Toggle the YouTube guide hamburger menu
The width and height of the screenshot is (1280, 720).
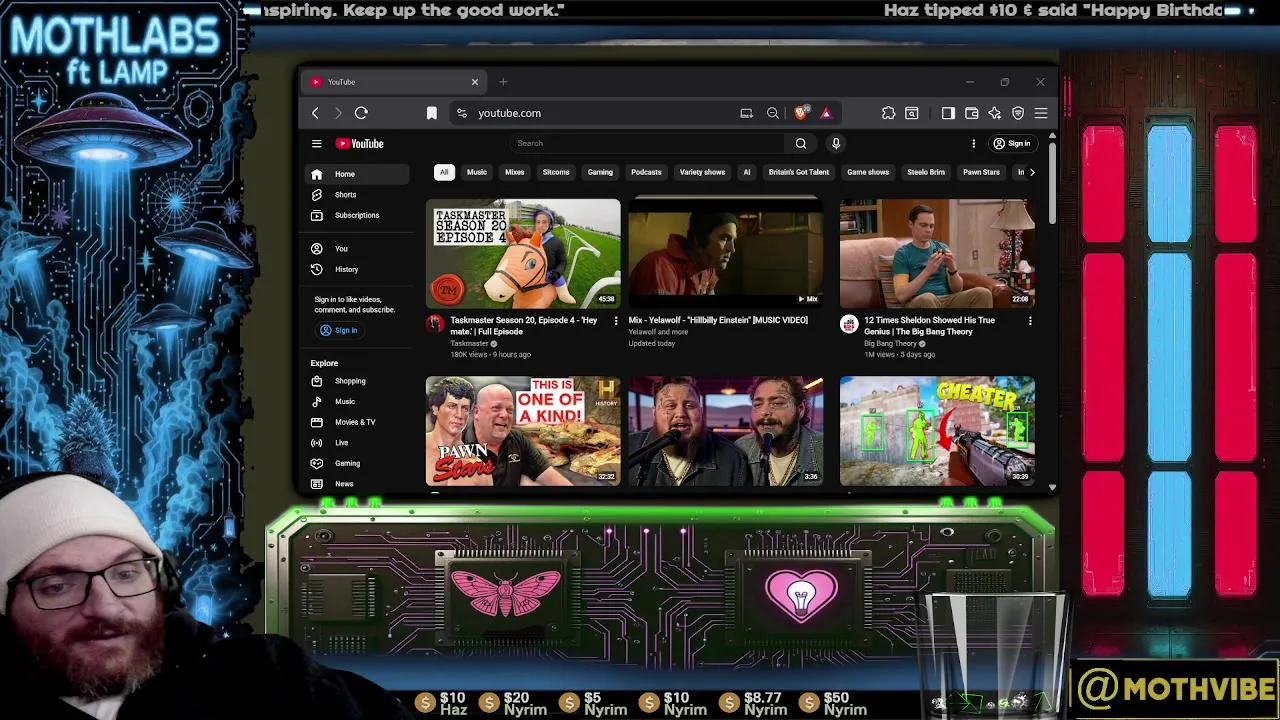point(316,143)
